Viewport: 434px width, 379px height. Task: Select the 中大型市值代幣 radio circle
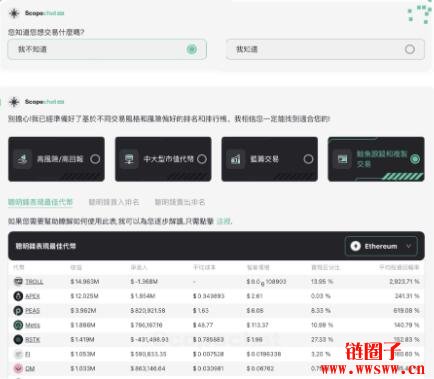point(202,159)
